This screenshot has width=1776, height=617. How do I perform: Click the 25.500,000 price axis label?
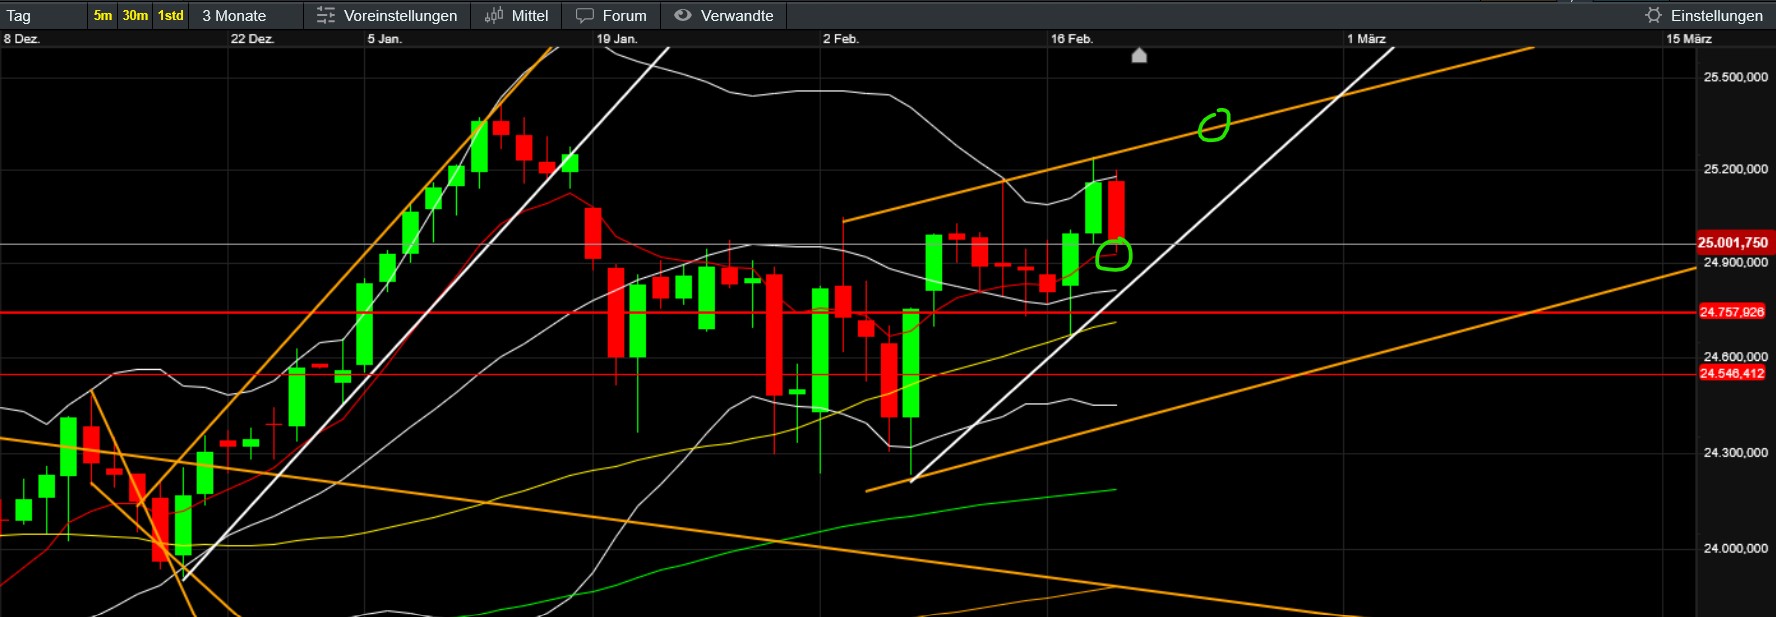tap(1736, 77)
